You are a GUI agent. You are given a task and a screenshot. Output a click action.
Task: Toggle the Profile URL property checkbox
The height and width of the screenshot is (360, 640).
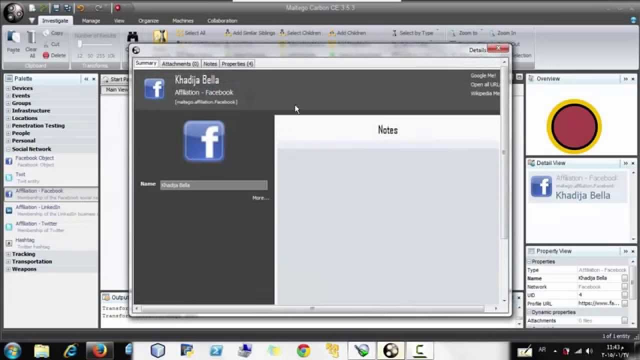624,303
